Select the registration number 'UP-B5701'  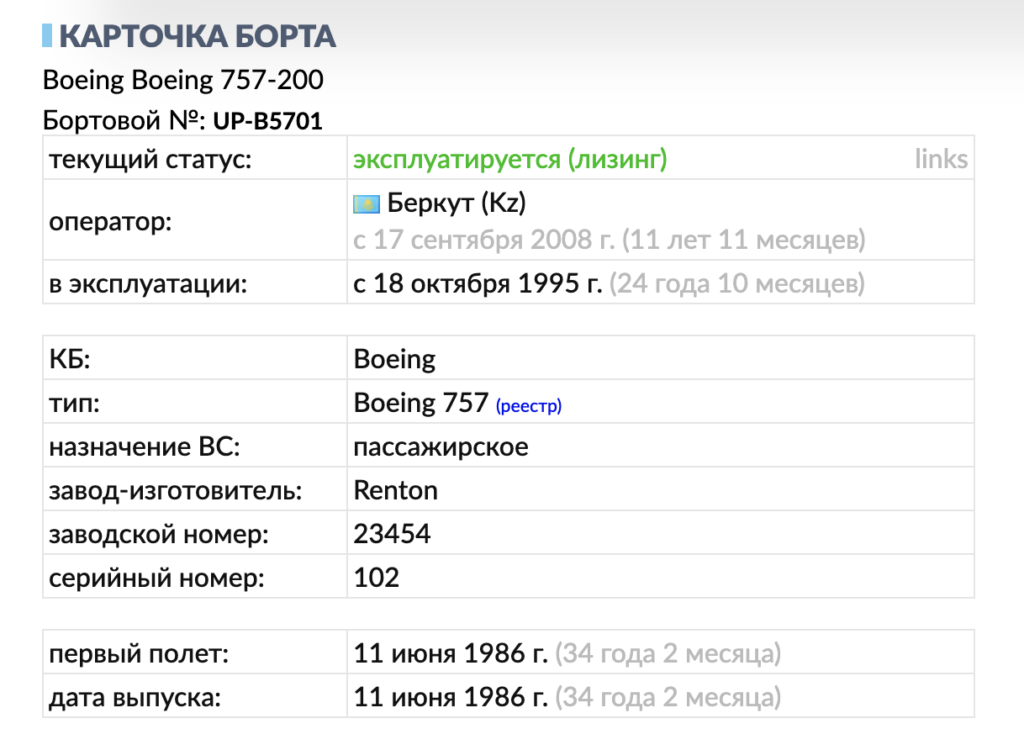click(268, 121)
